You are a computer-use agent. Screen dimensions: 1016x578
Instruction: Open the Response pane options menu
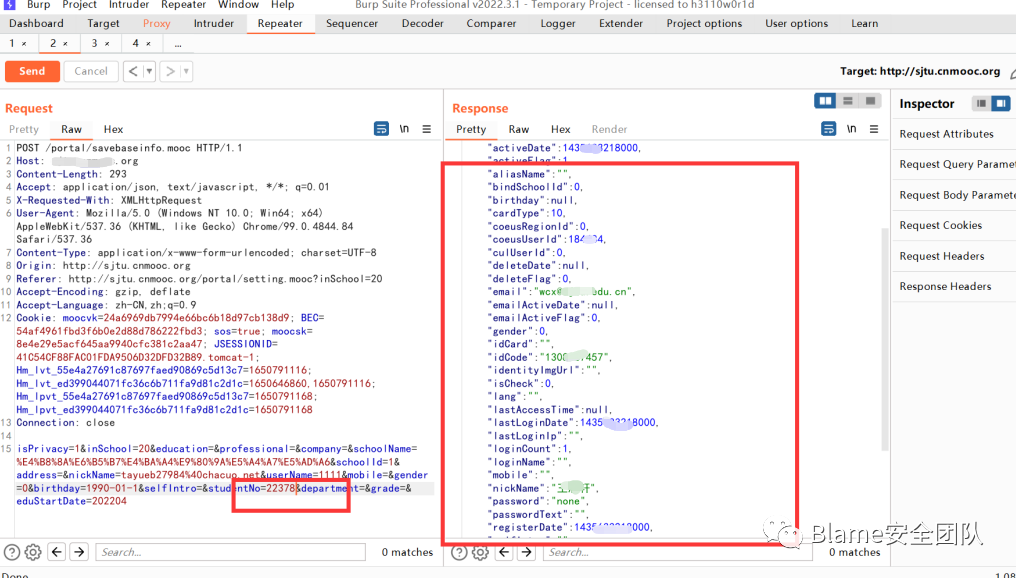[873, 129]
